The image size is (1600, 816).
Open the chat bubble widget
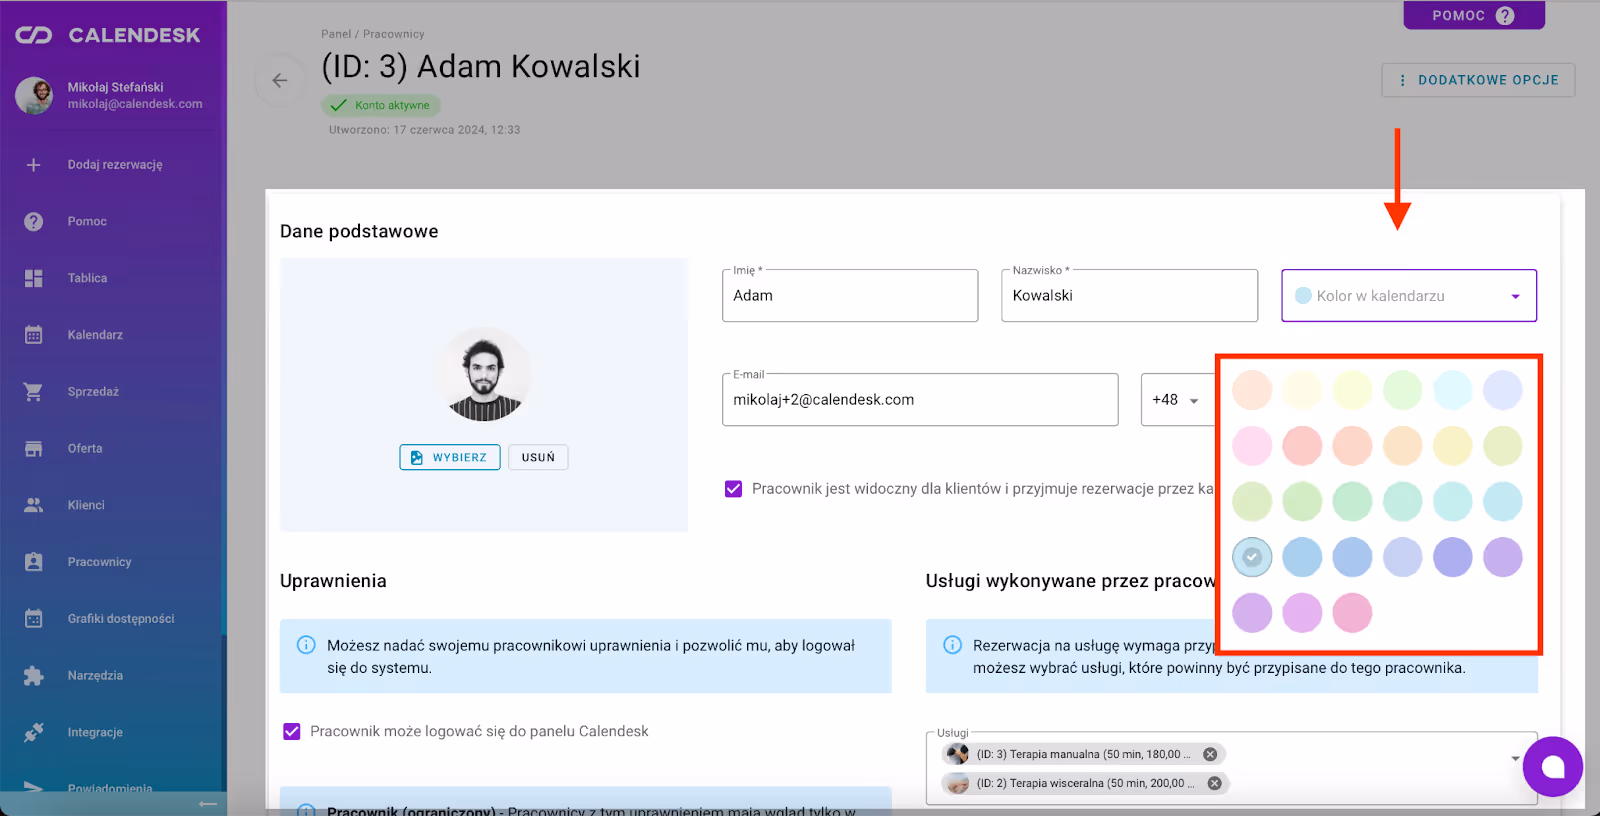click(1552, 767)
